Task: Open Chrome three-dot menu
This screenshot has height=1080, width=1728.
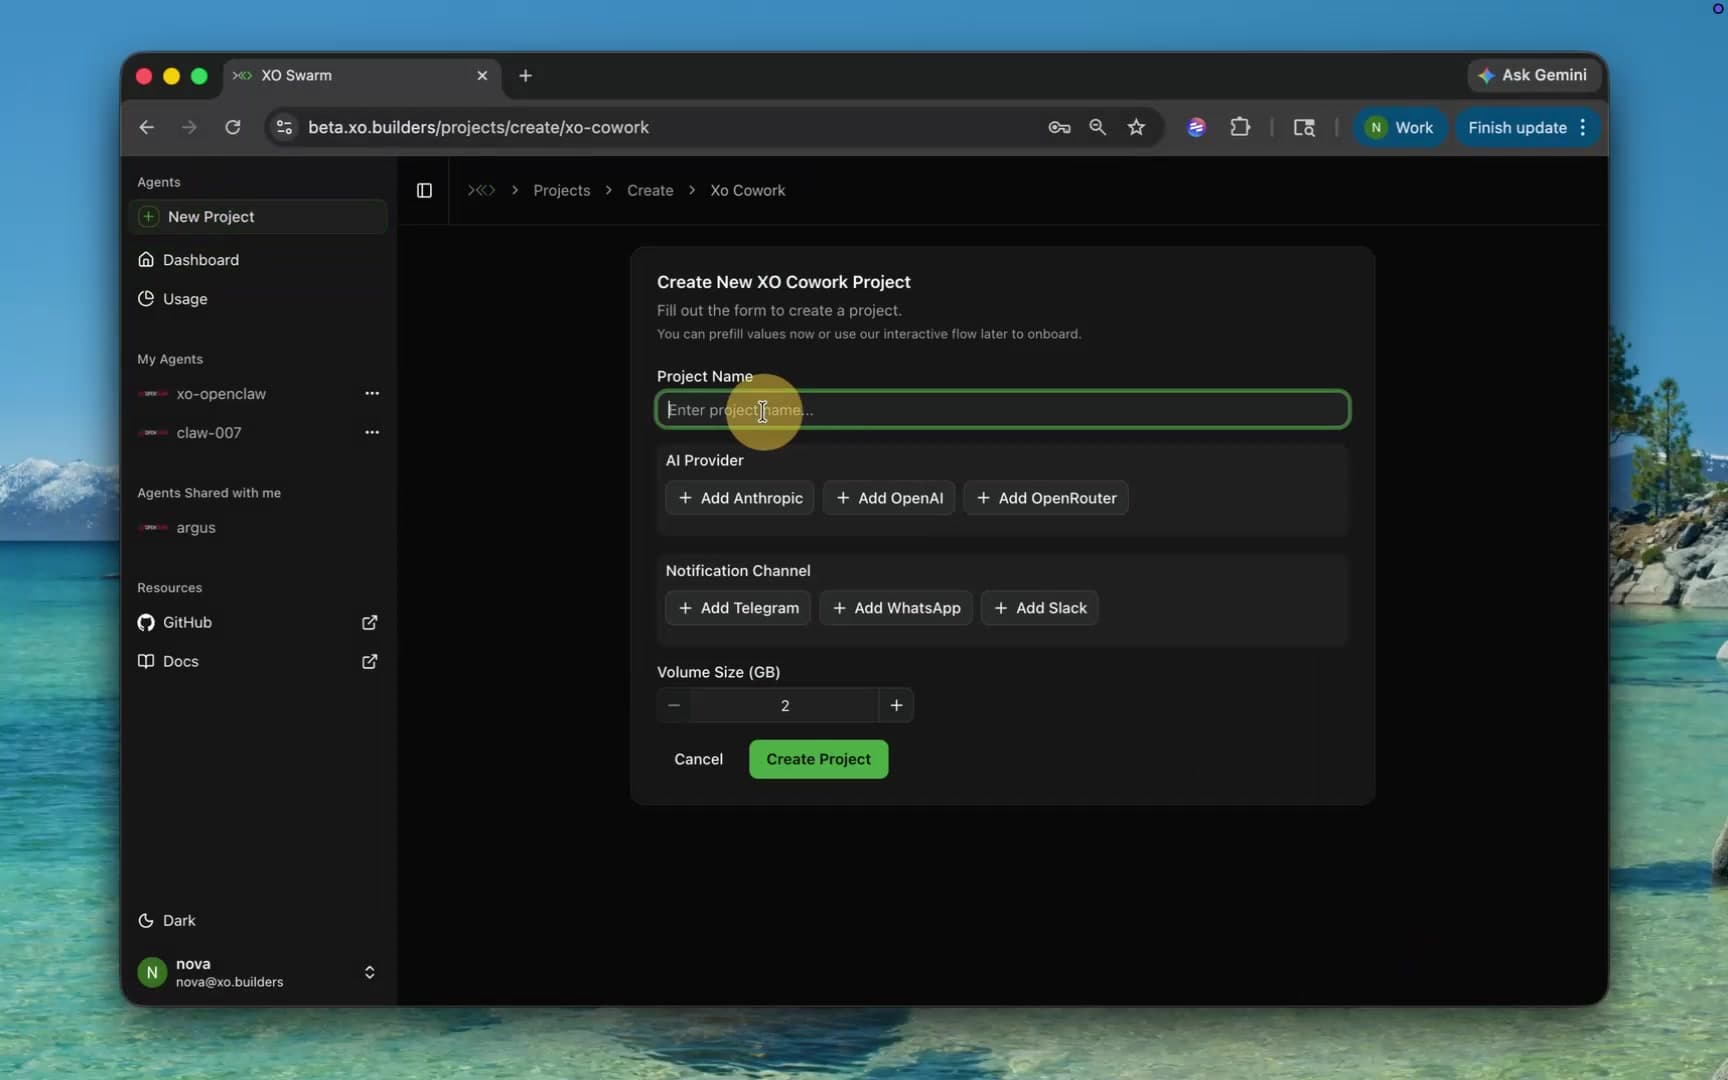Action: pos(1583,128)
